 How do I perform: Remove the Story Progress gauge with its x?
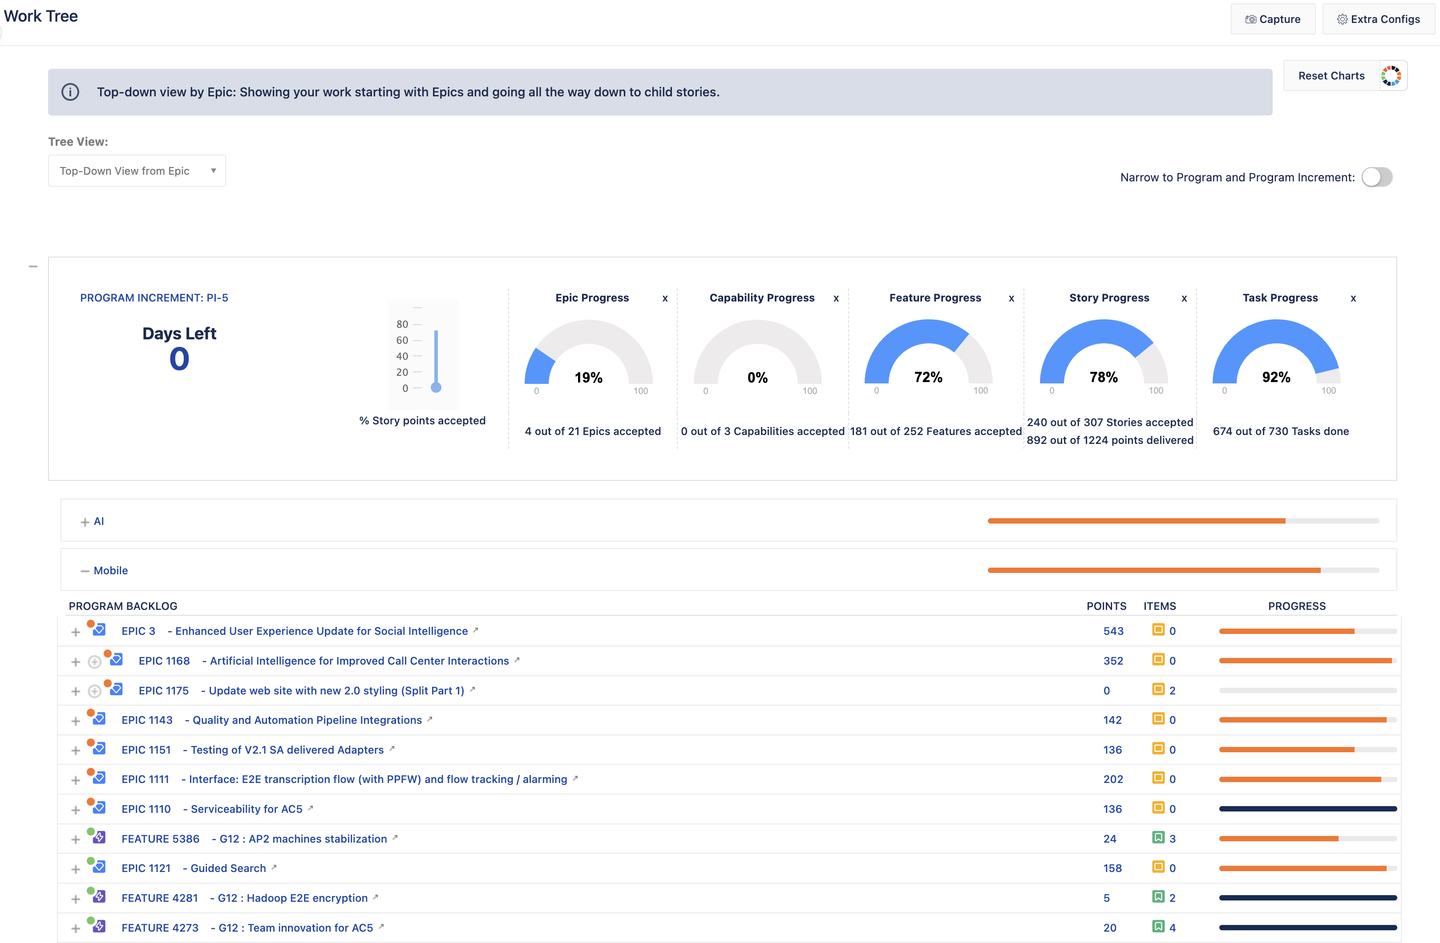click(x=1184, y=299)
